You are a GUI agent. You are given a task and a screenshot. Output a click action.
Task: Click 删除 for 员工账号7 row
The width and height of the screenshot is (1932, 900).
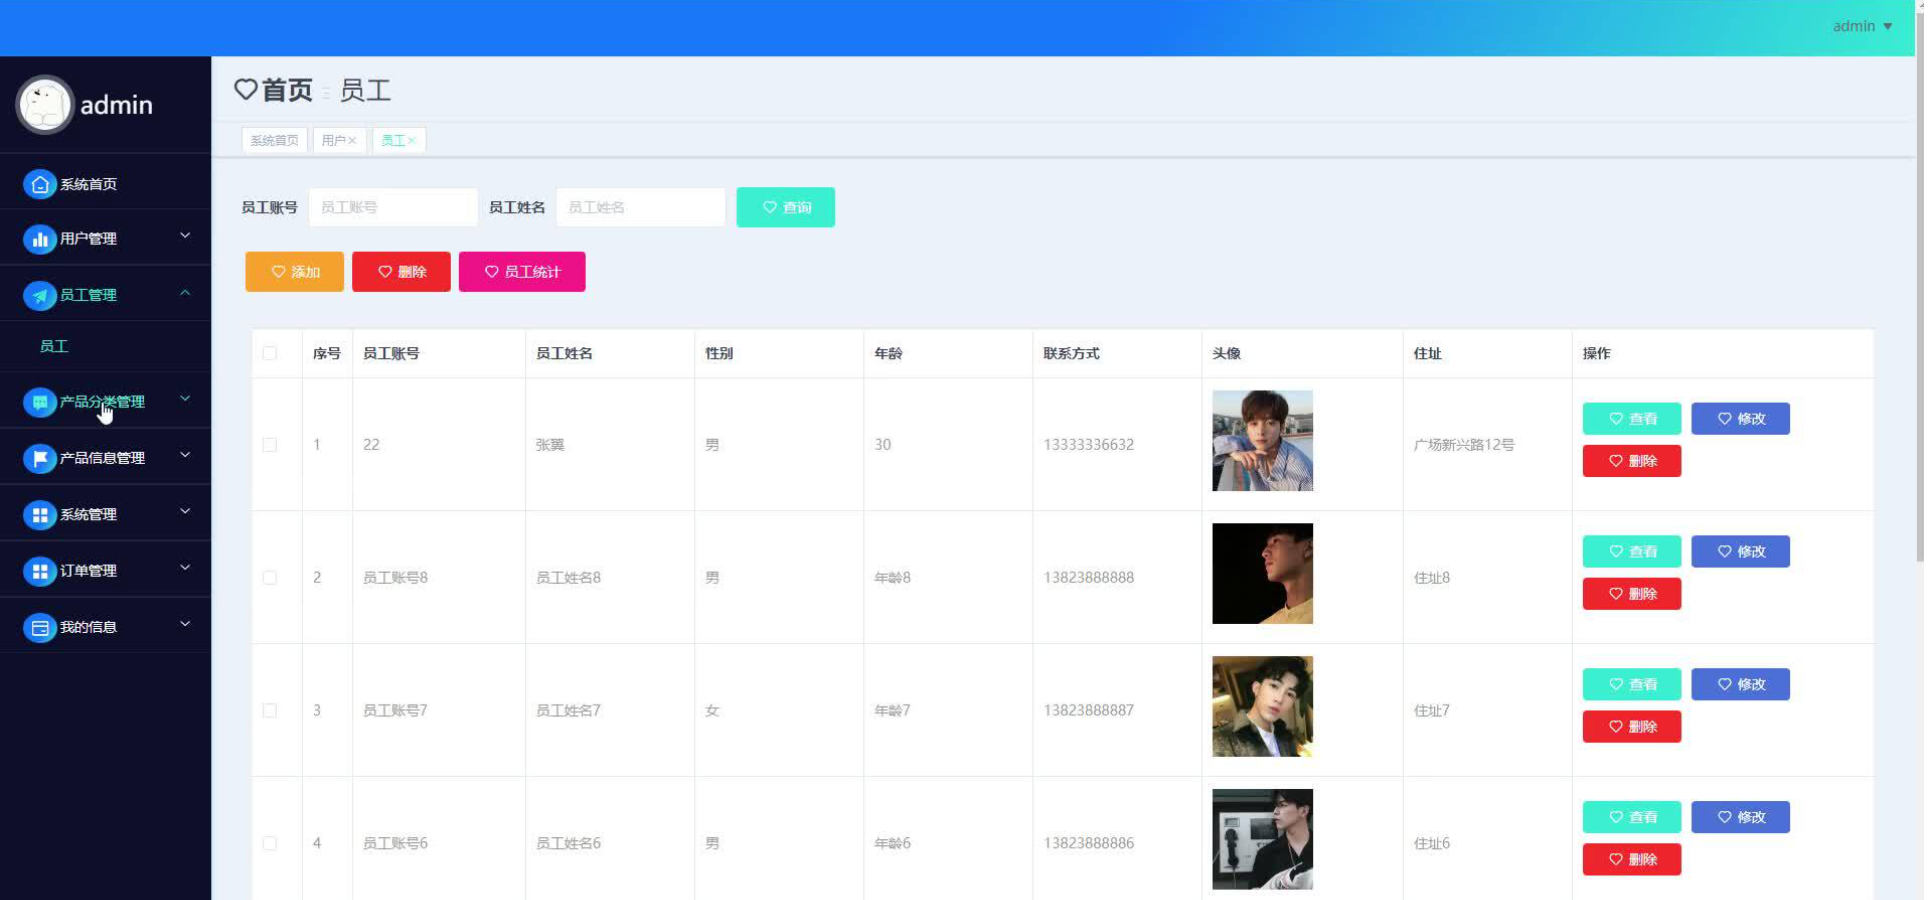(1632, 727)
